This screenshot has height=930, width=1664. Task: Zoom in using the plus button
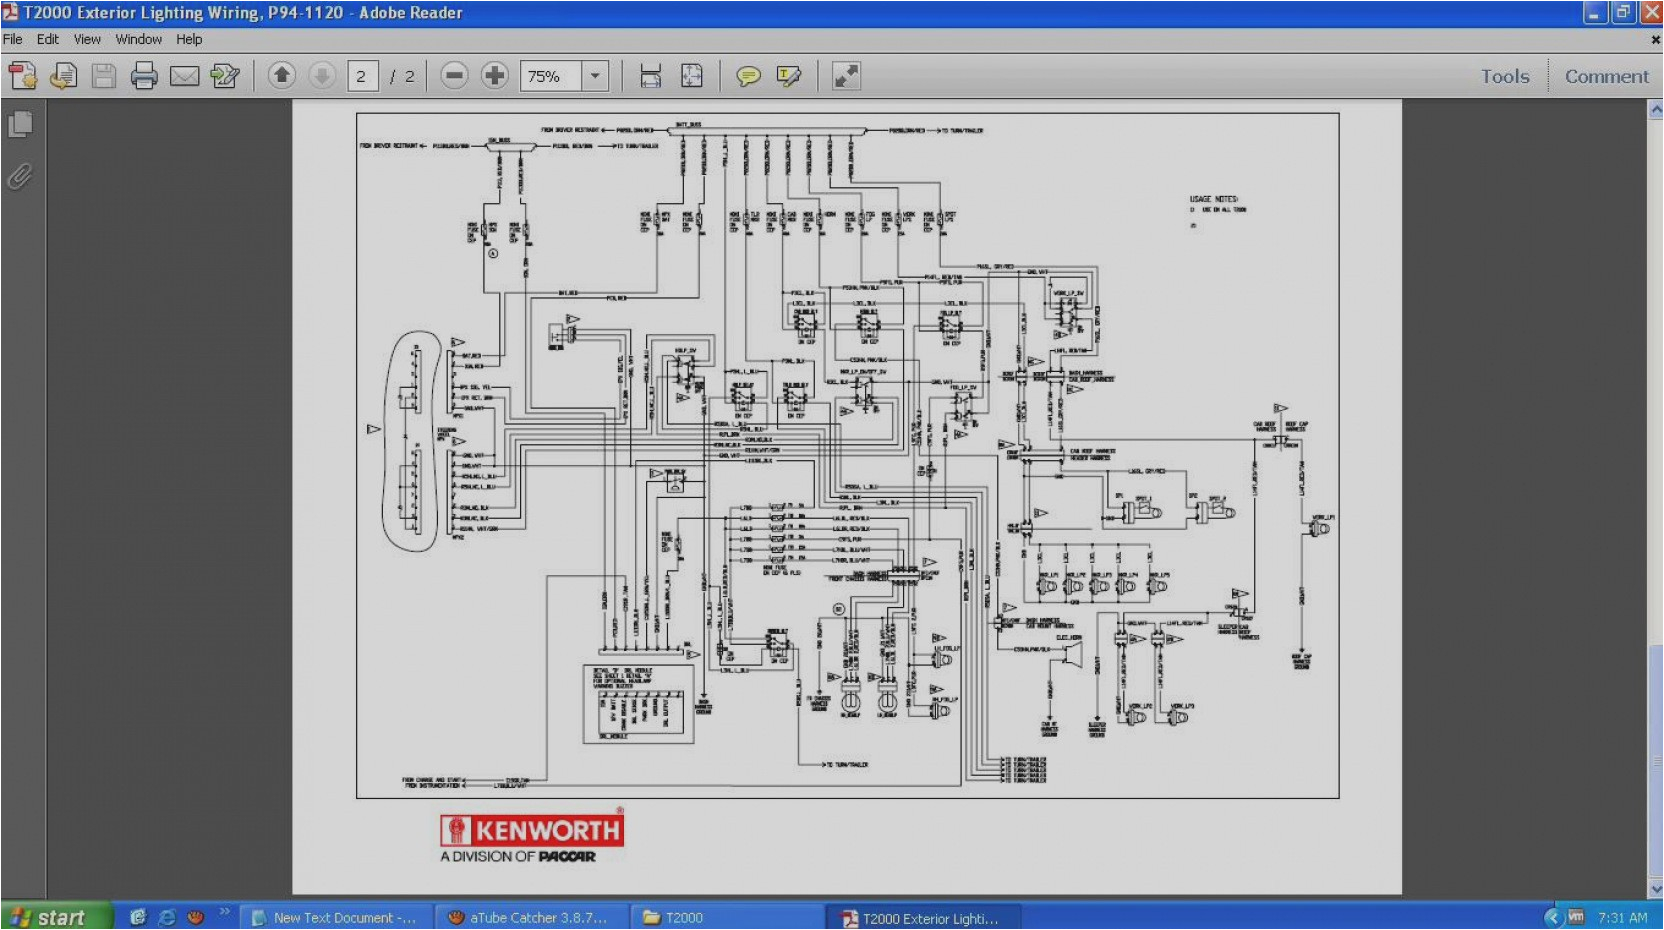[x=495, y=76]
